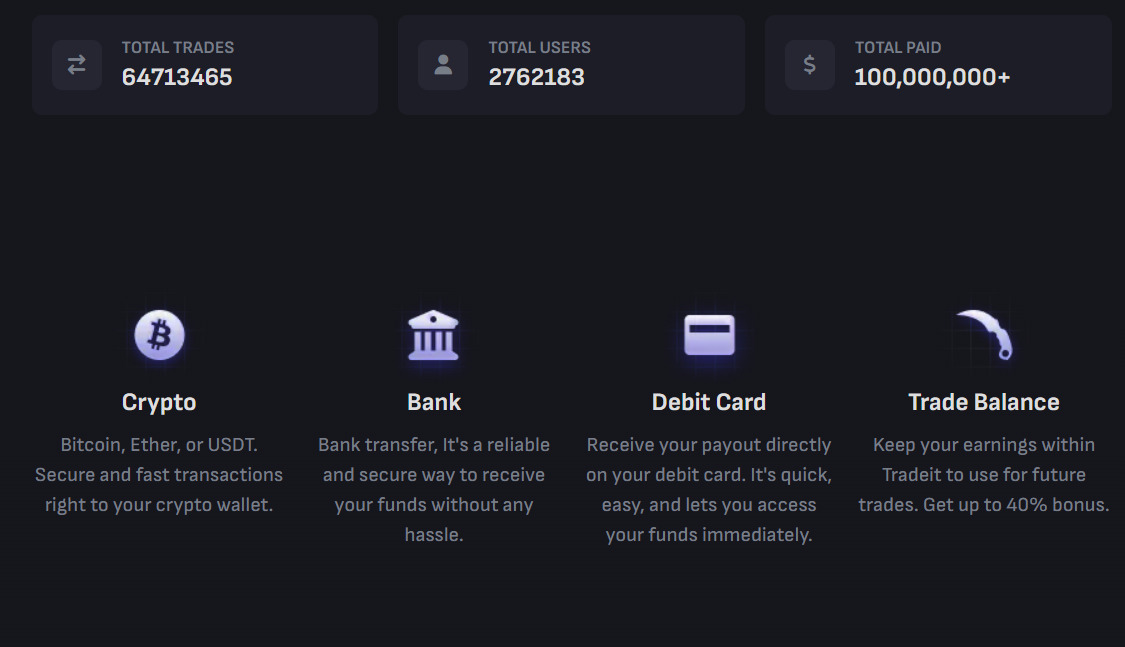Click the trades count 64713465
1125x647 pixels.
point(177,77)
